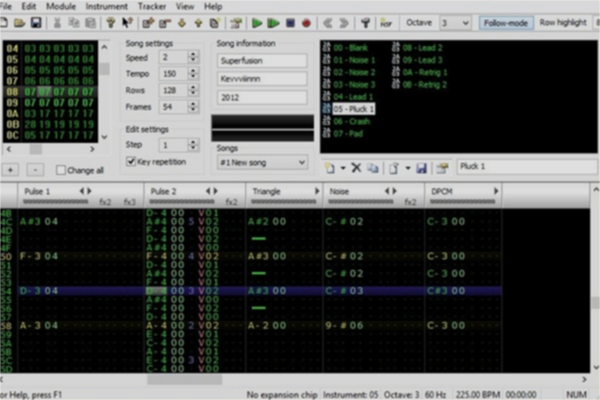The width and height of the screenshot is (600, 400).
Task: Click the minus frame button
Action: click(35, 170)
